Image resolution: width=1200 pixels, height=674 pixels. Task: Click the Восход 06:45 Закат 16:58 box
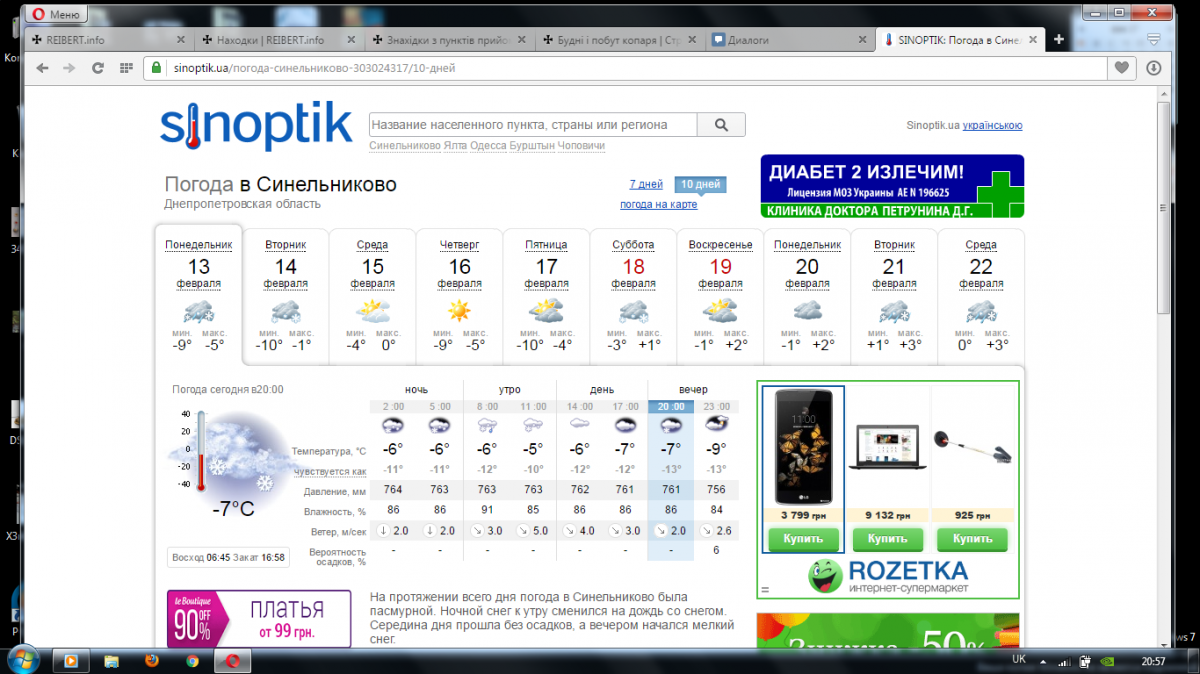228,557
